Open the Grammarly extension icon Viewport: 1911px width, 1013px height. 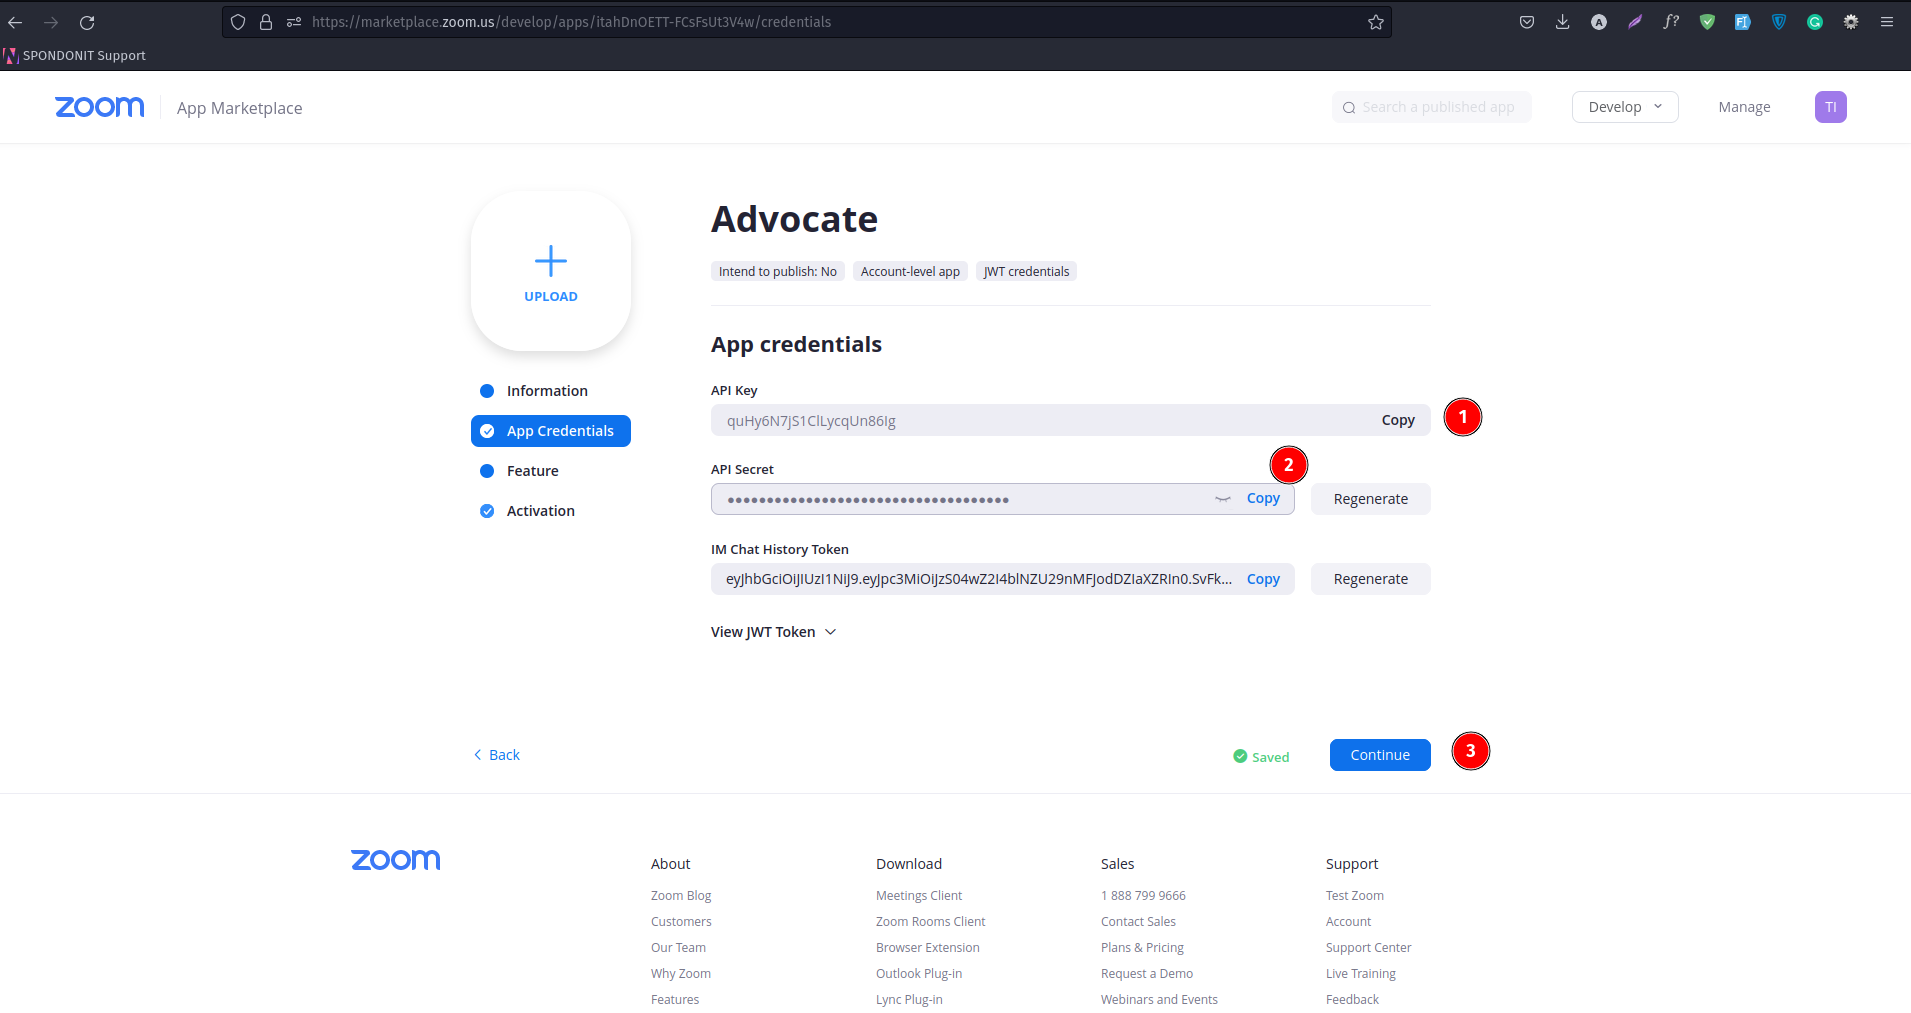click(x=1815, y=22)
